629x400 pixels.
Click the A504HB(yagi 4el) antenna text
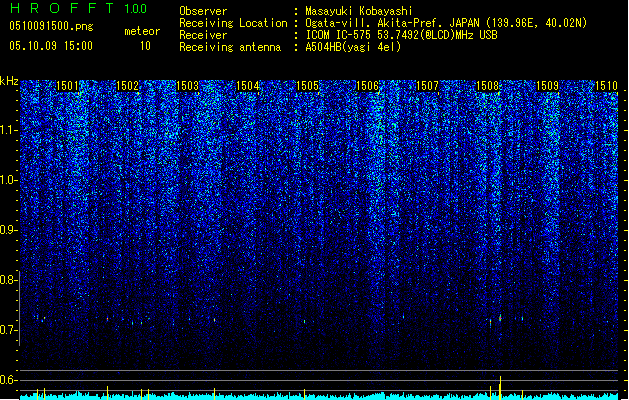353,47
